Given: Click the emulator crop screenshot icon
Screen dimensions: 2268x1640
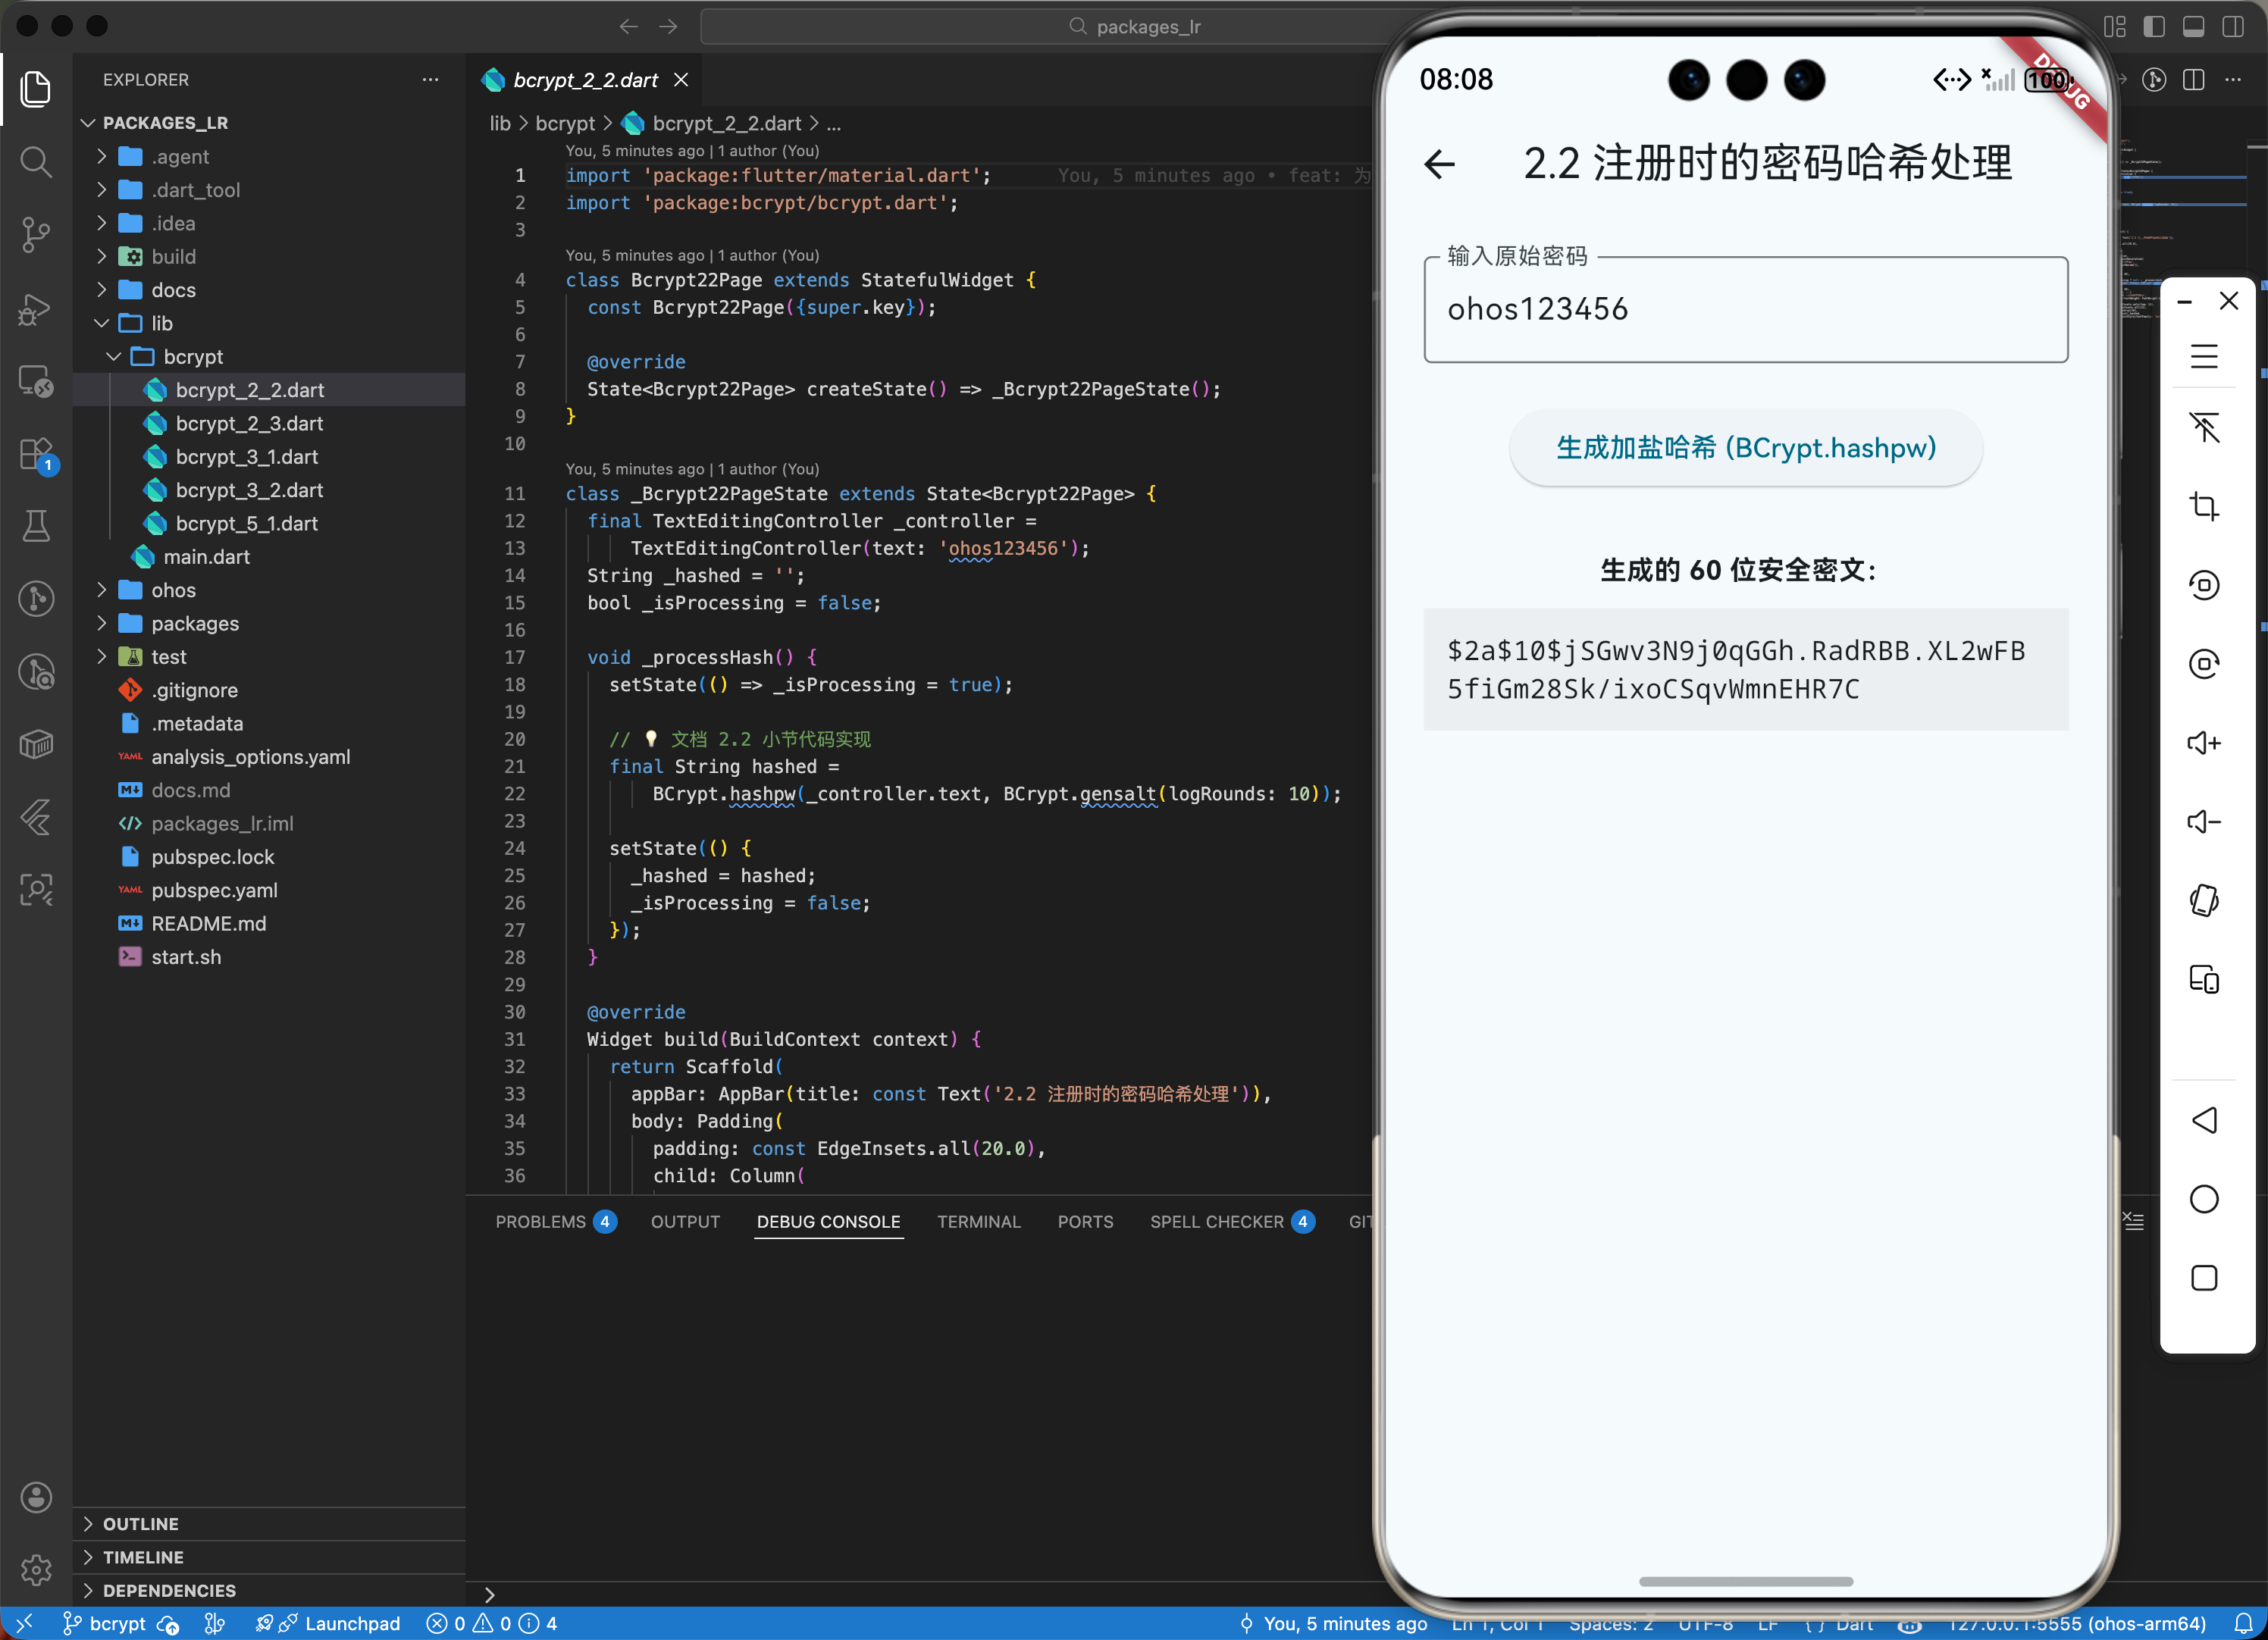Looking at the screenshot, I should click(2204, 506).
